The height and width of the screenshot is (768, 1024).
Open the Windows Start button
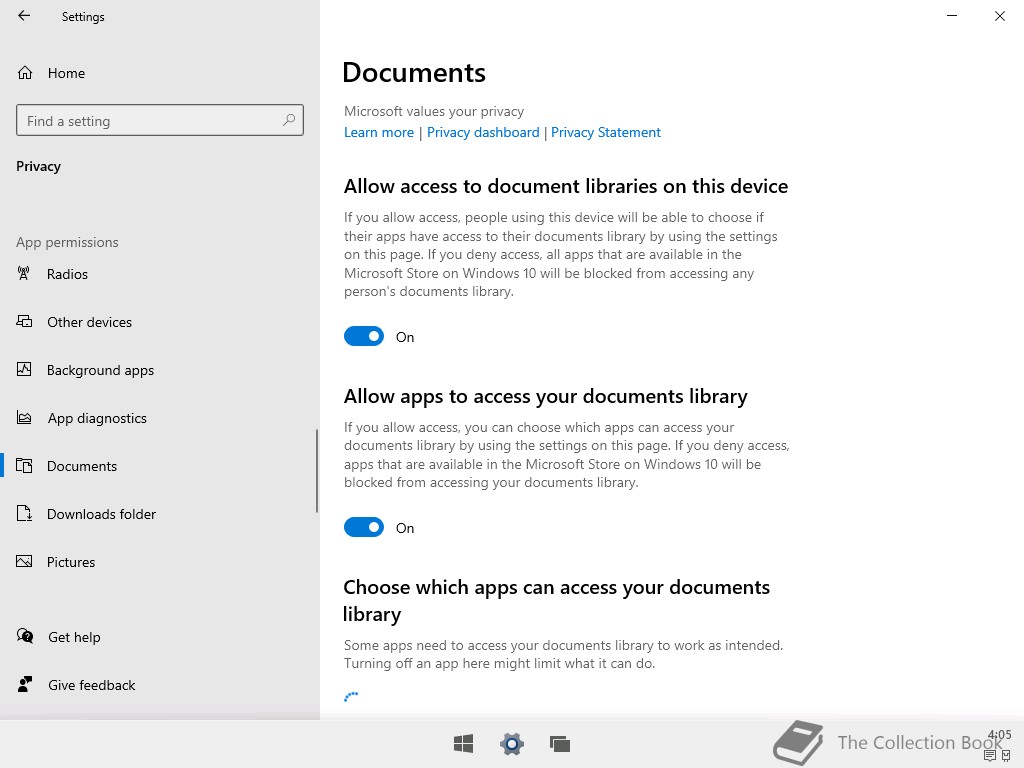pos(464,743)
